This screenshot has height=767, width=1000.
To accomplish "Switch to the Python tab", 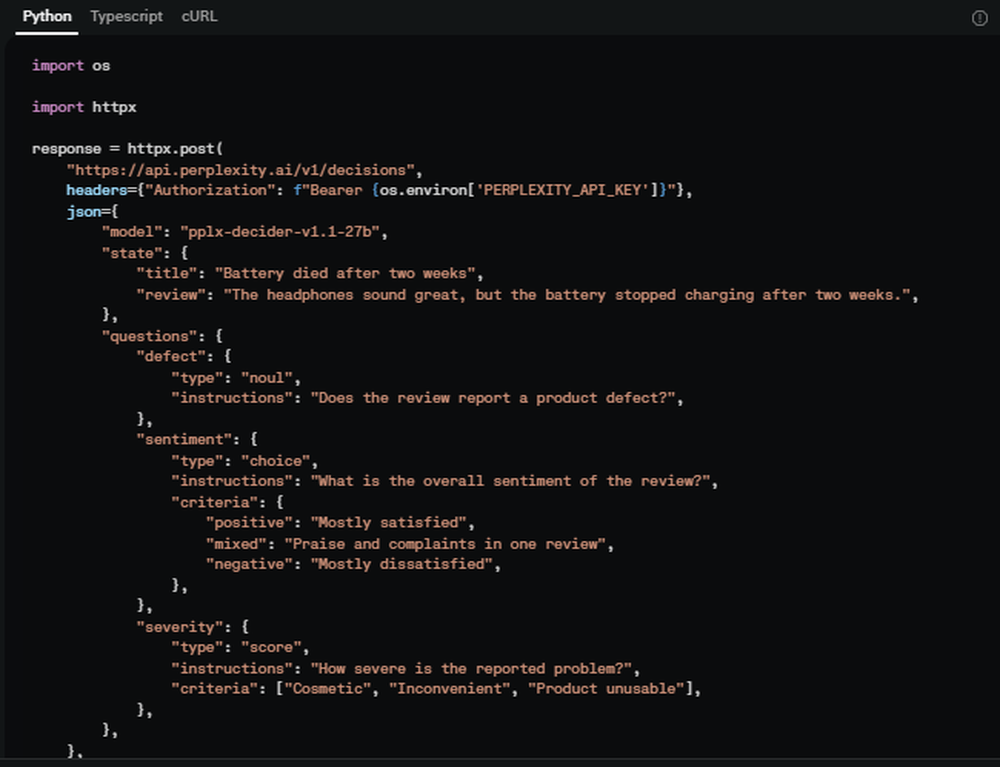I will click(x=47, y=17).
